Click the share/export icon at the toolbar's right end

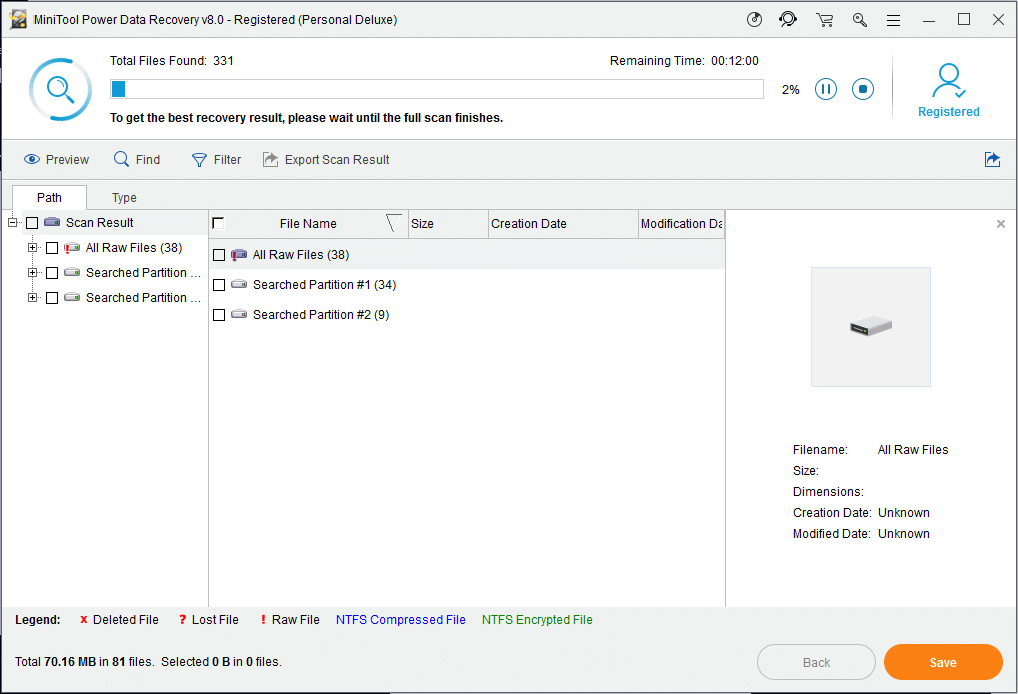992,159
